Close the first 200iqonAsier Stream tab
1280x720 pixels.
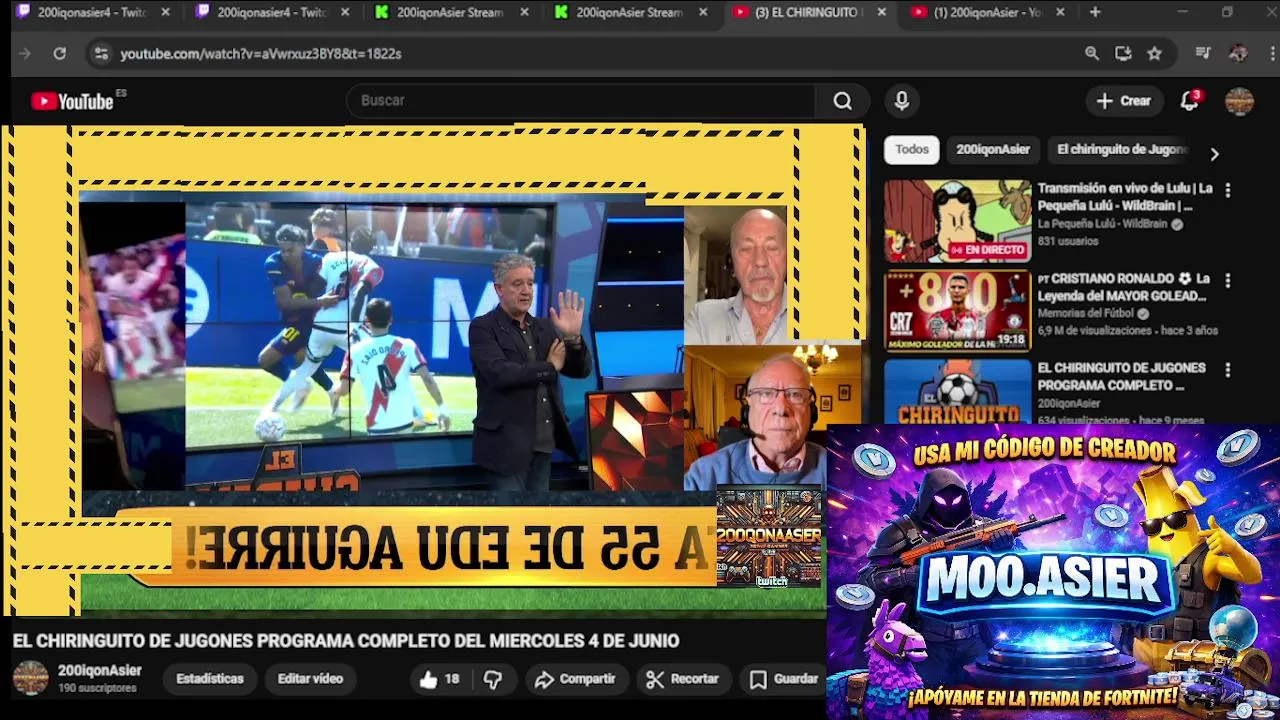(524, 12)
